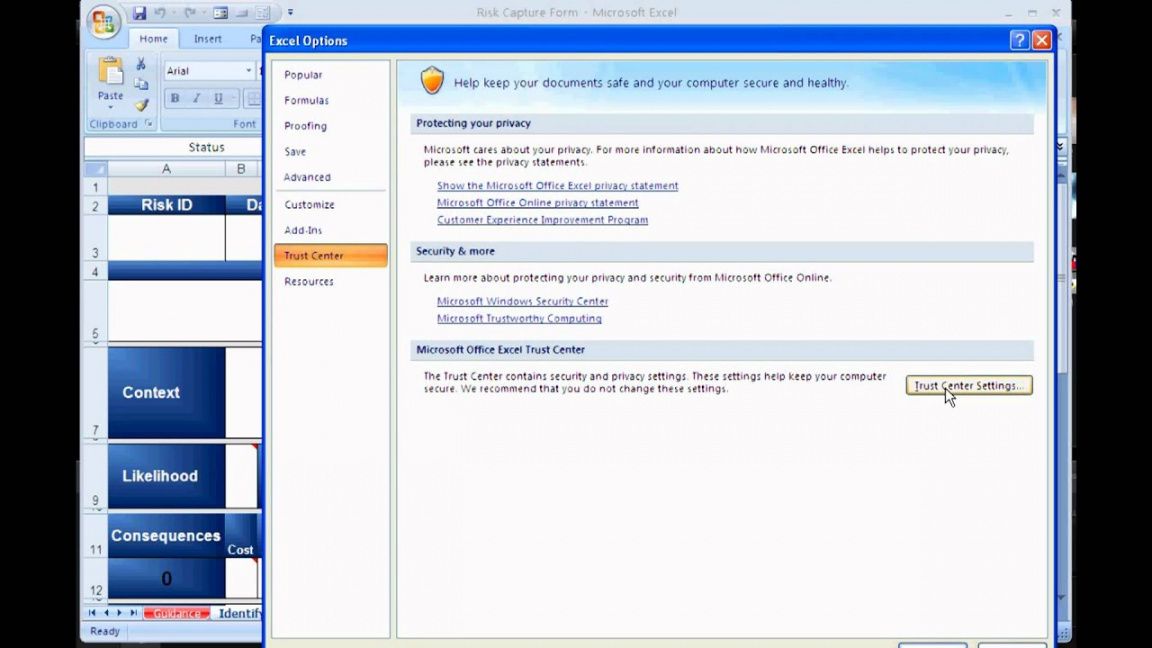Select Advanced in Excel Options sidebar

(307, 177)
